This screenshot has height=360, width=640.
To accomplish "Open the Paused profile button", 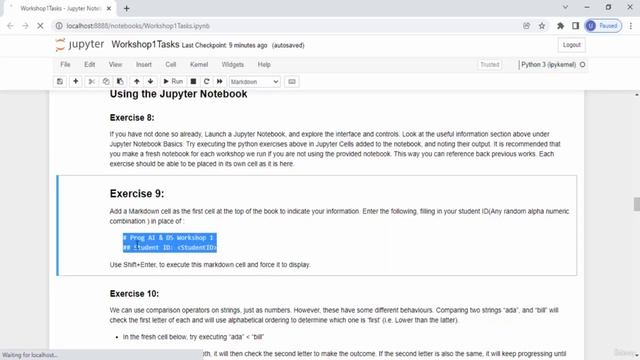I will coord(603,26).
